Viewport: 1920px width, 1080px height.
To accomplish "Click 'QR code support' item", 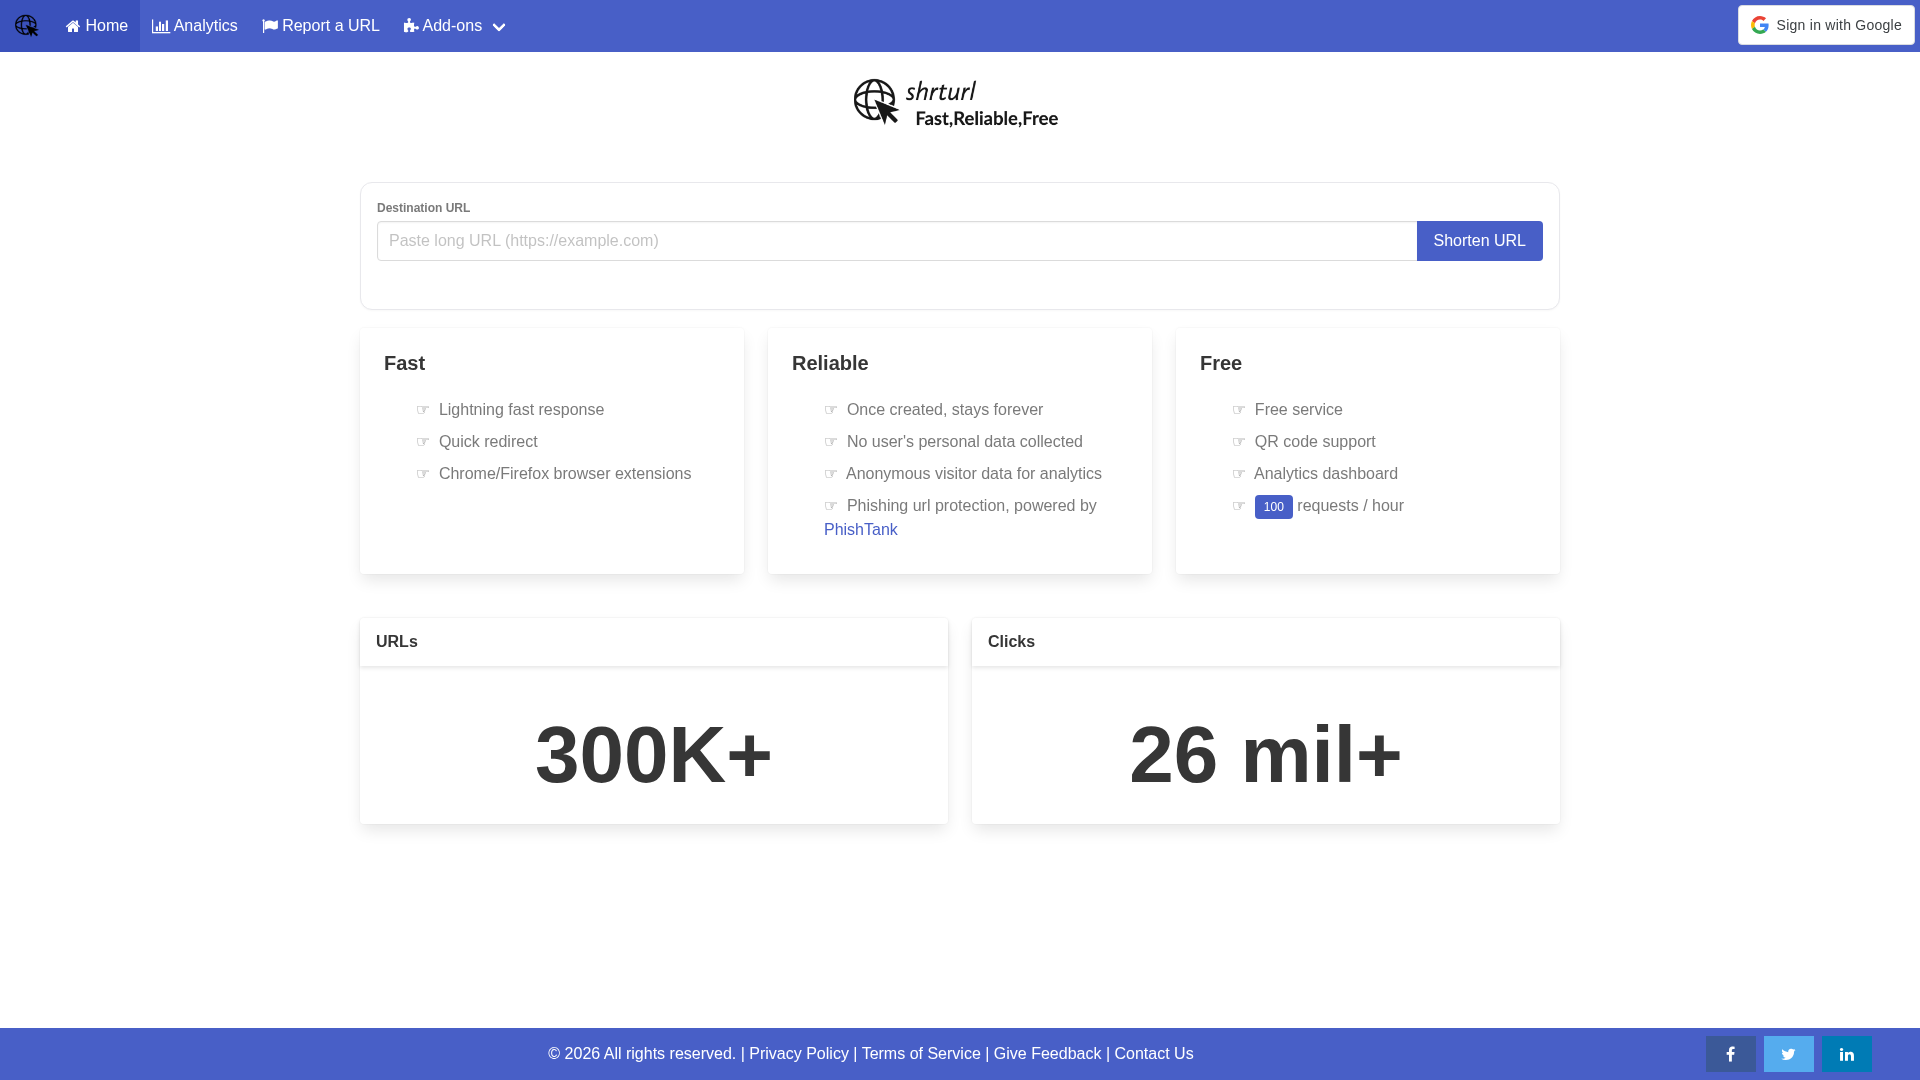I will click(1315, 442).
